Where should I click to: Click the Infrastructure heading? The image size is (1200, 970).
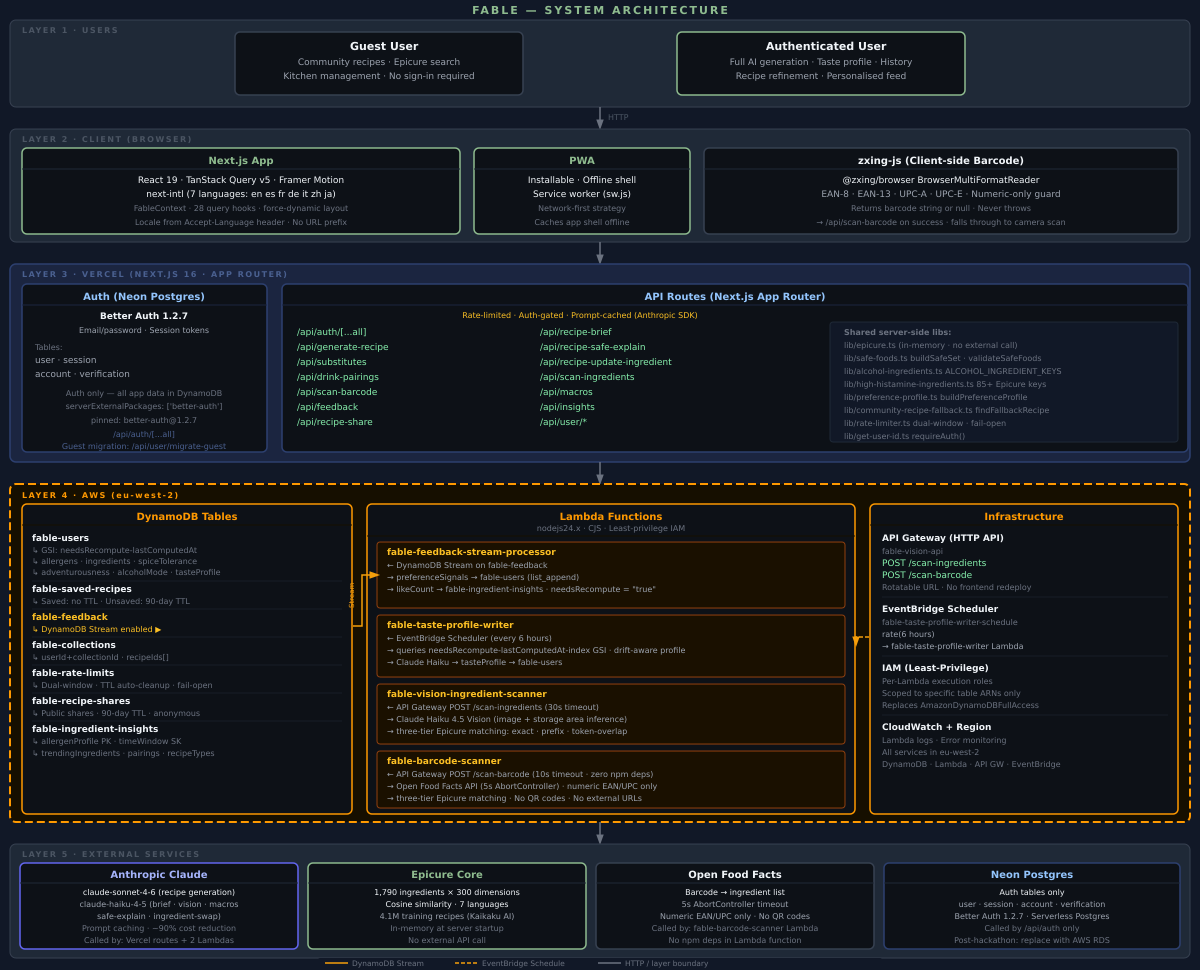tap(1024, 517)
